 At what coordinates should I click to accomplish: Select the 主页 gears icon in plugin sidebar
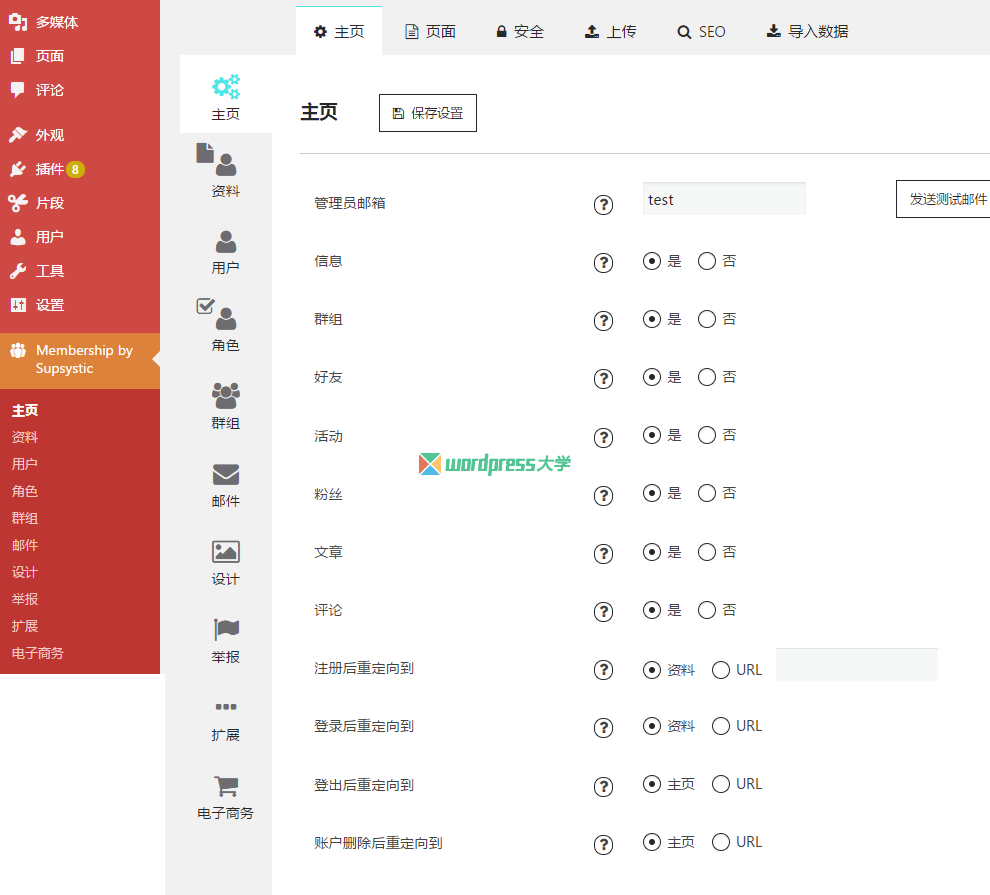[225, 86]
